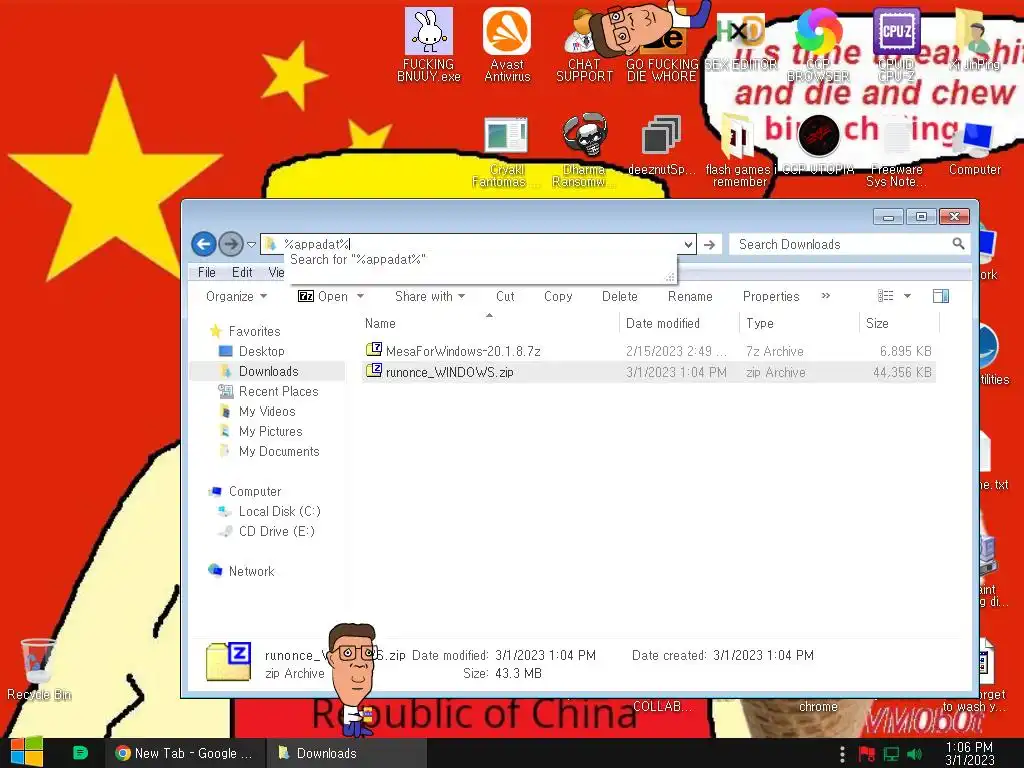The width and height of the screenshot is (1024, 768).
Task: Click the Computer desktop icon
Action: click(974, 148)
